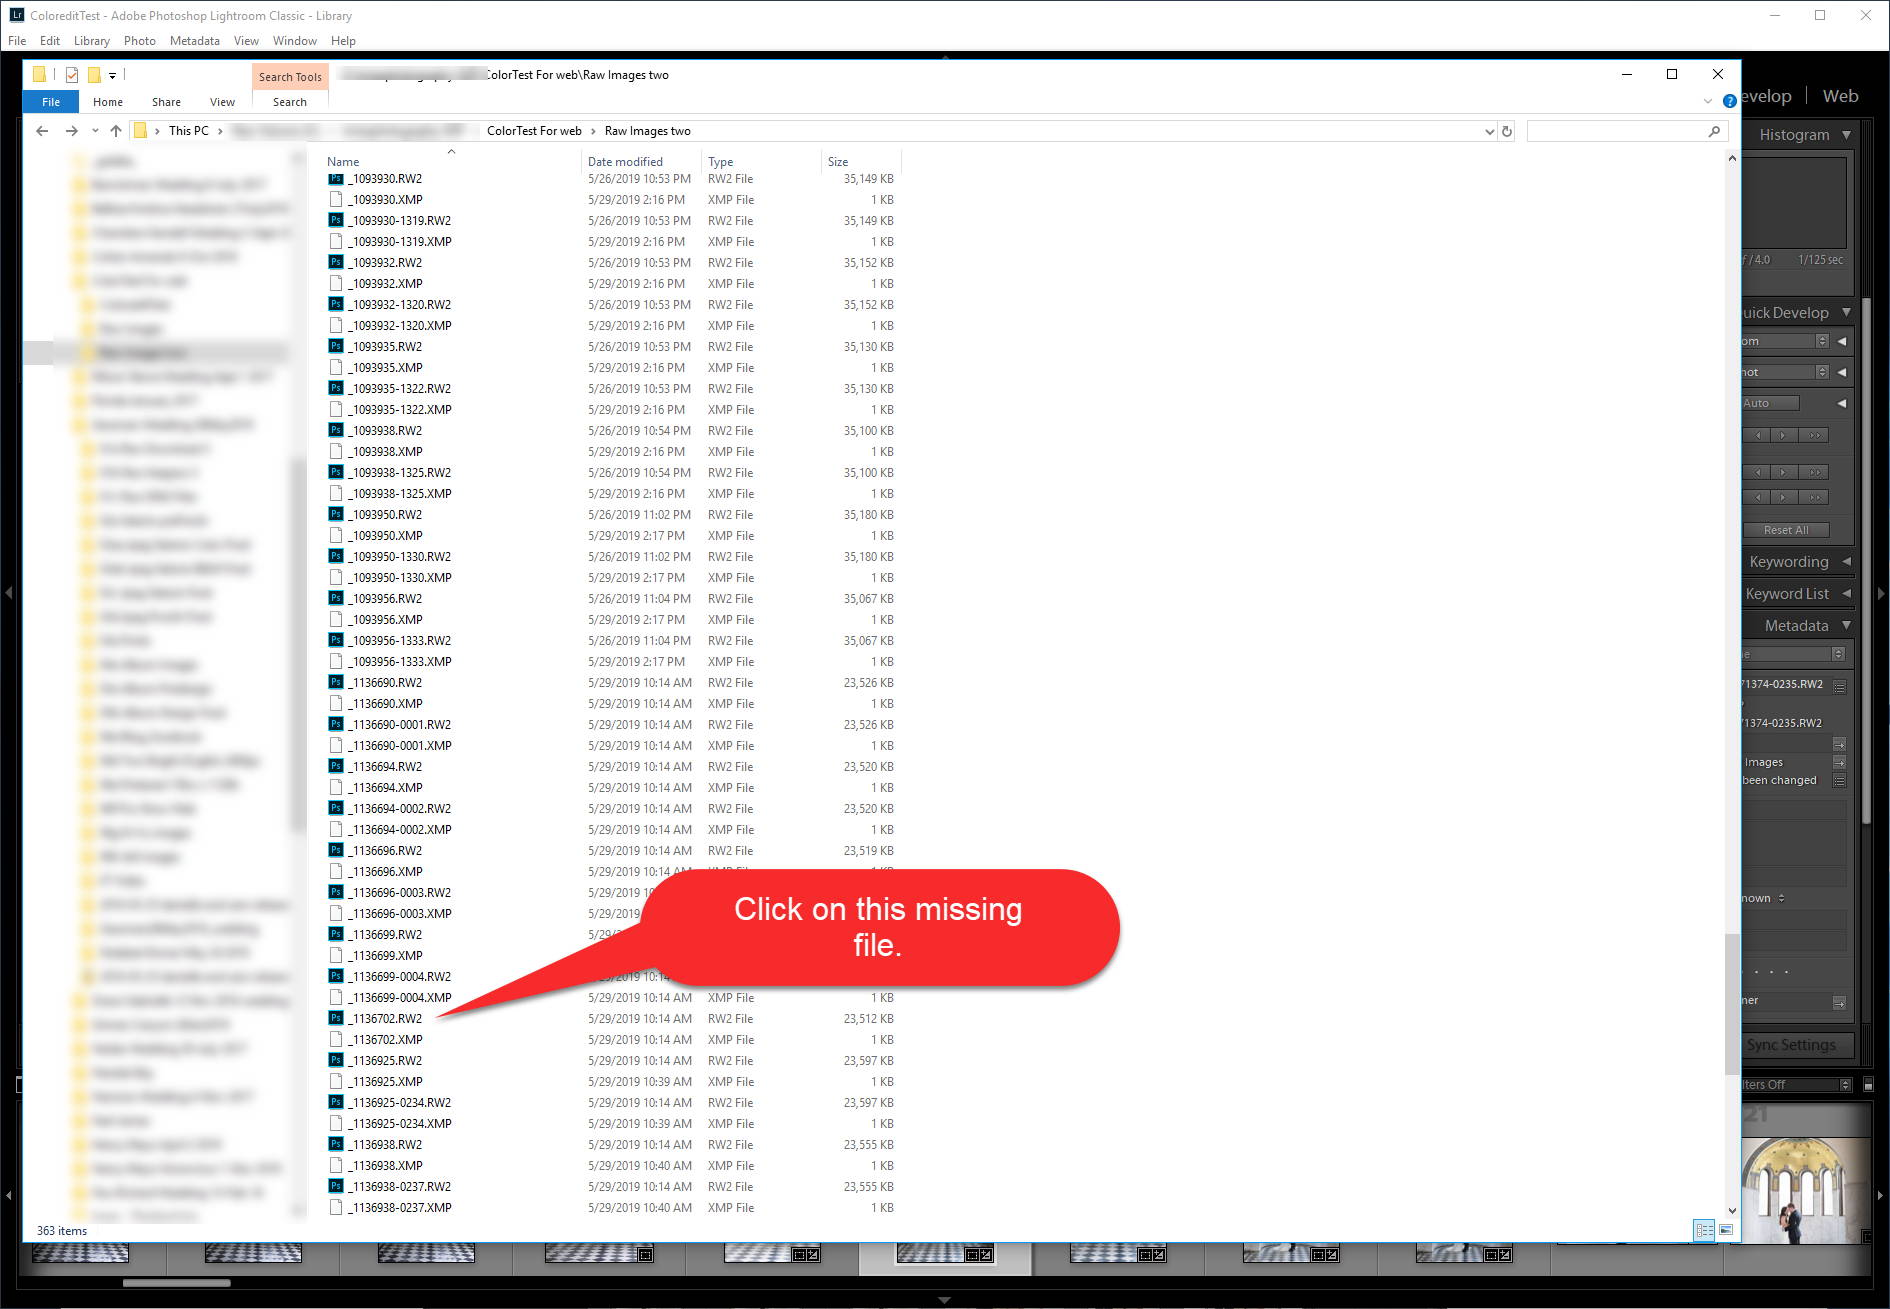Image resolution: width=1890 pixels, height=1309 pixels.
Task: Open Lightroom File menu
Action: [17, 41]
